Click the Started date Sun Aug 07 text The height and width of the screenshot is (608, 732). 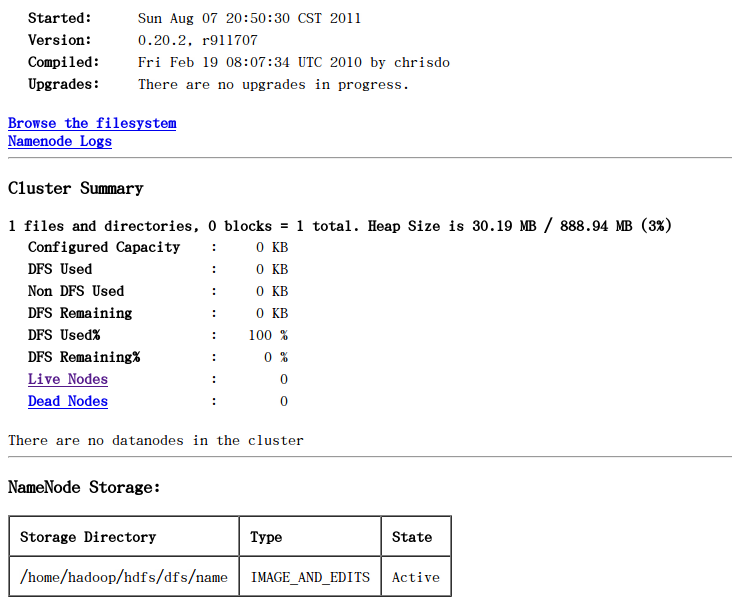249,18
